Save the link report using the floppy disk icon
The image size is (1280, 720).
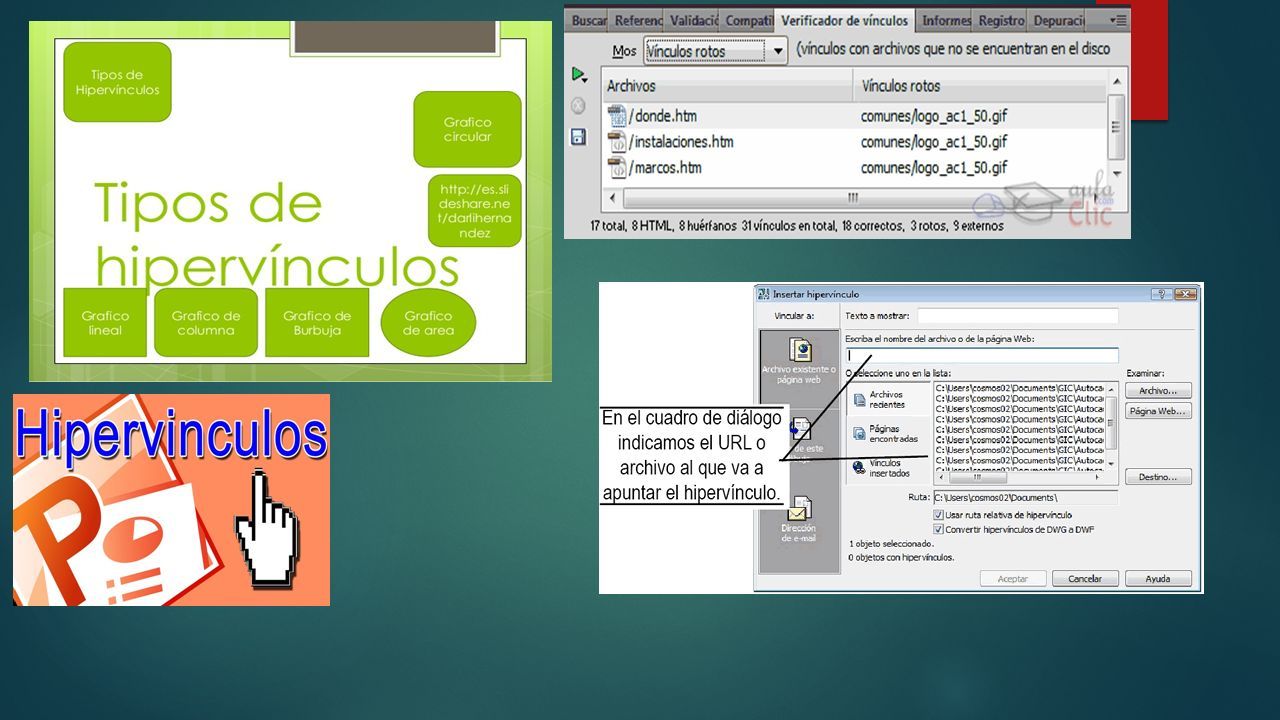tap(578, 137)
